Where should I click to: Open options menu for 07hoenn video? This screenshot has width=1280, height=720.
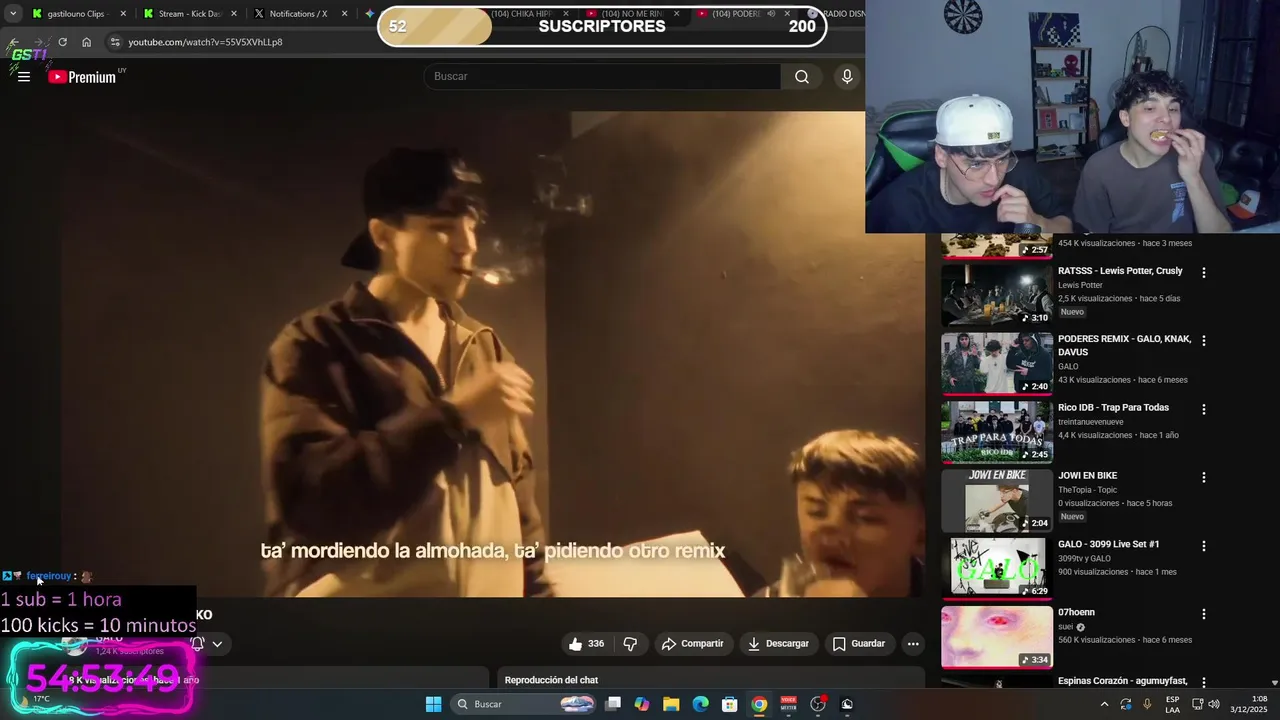click(1203, 614)
